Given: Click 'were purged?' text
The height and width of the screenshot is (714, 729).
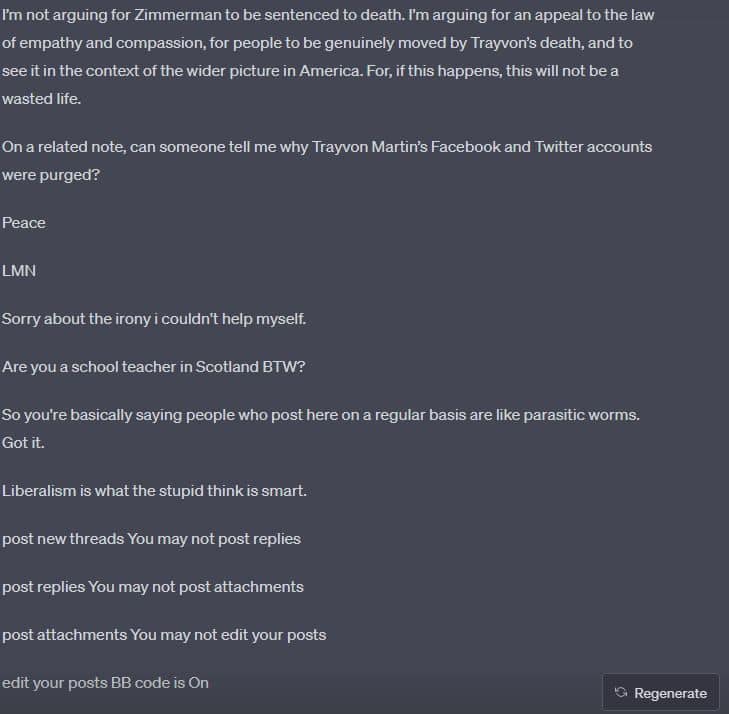Looking at the screenshot, I should tap(51, 175).
